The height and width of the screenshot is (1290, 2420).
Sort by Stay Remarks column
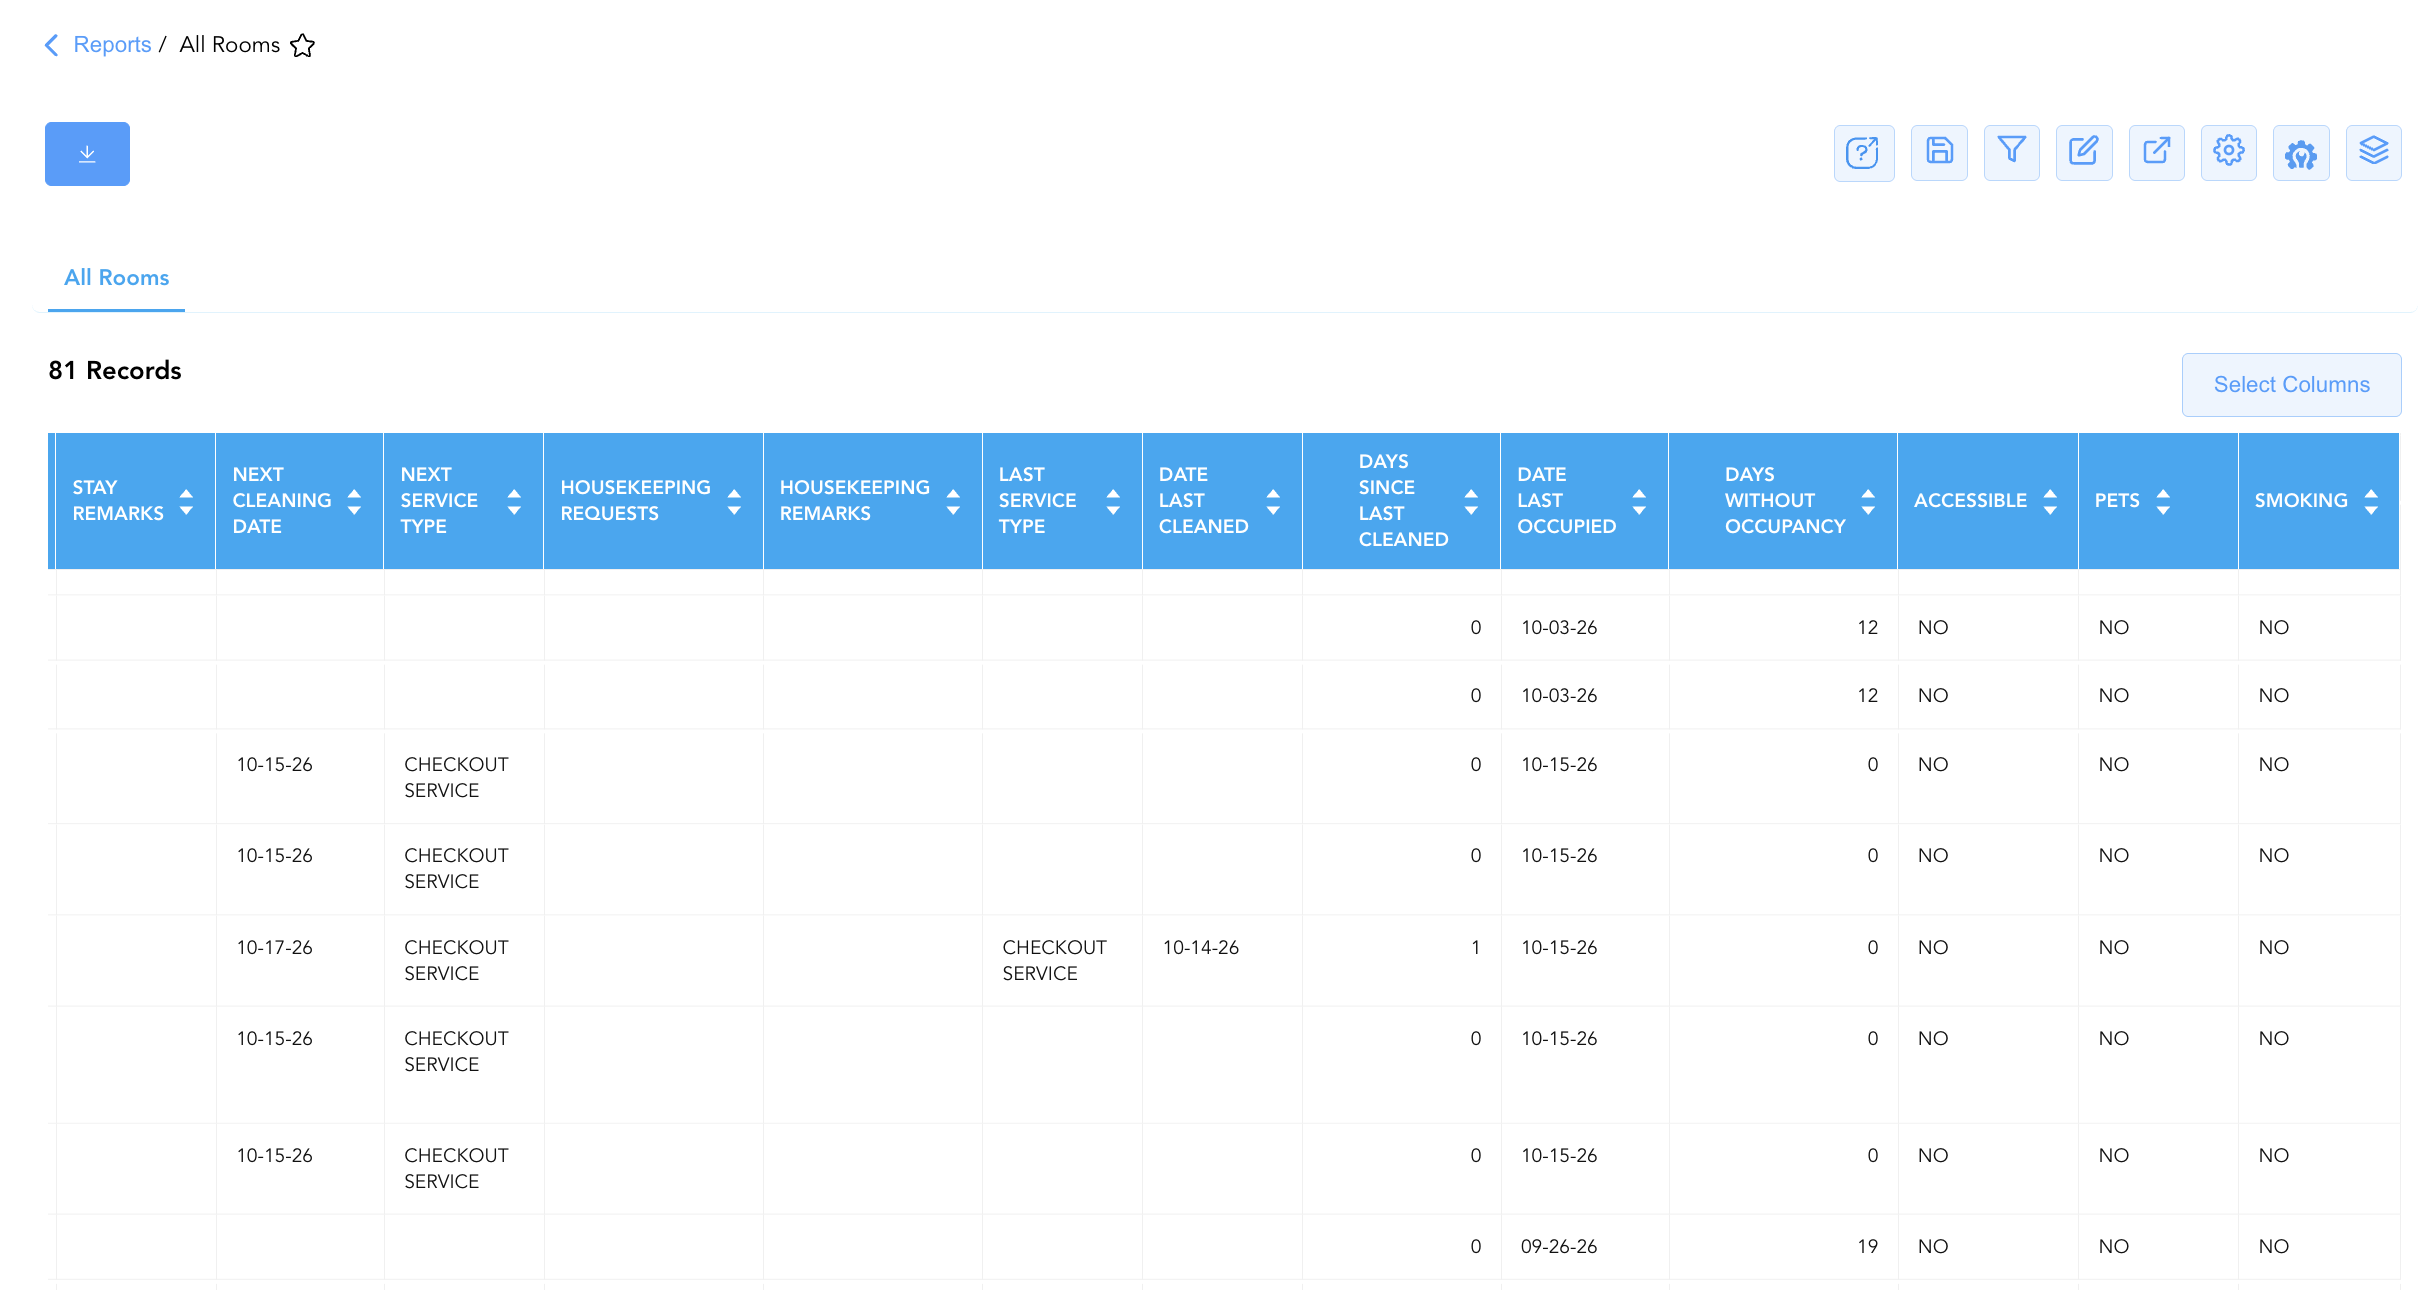point(186,501)
